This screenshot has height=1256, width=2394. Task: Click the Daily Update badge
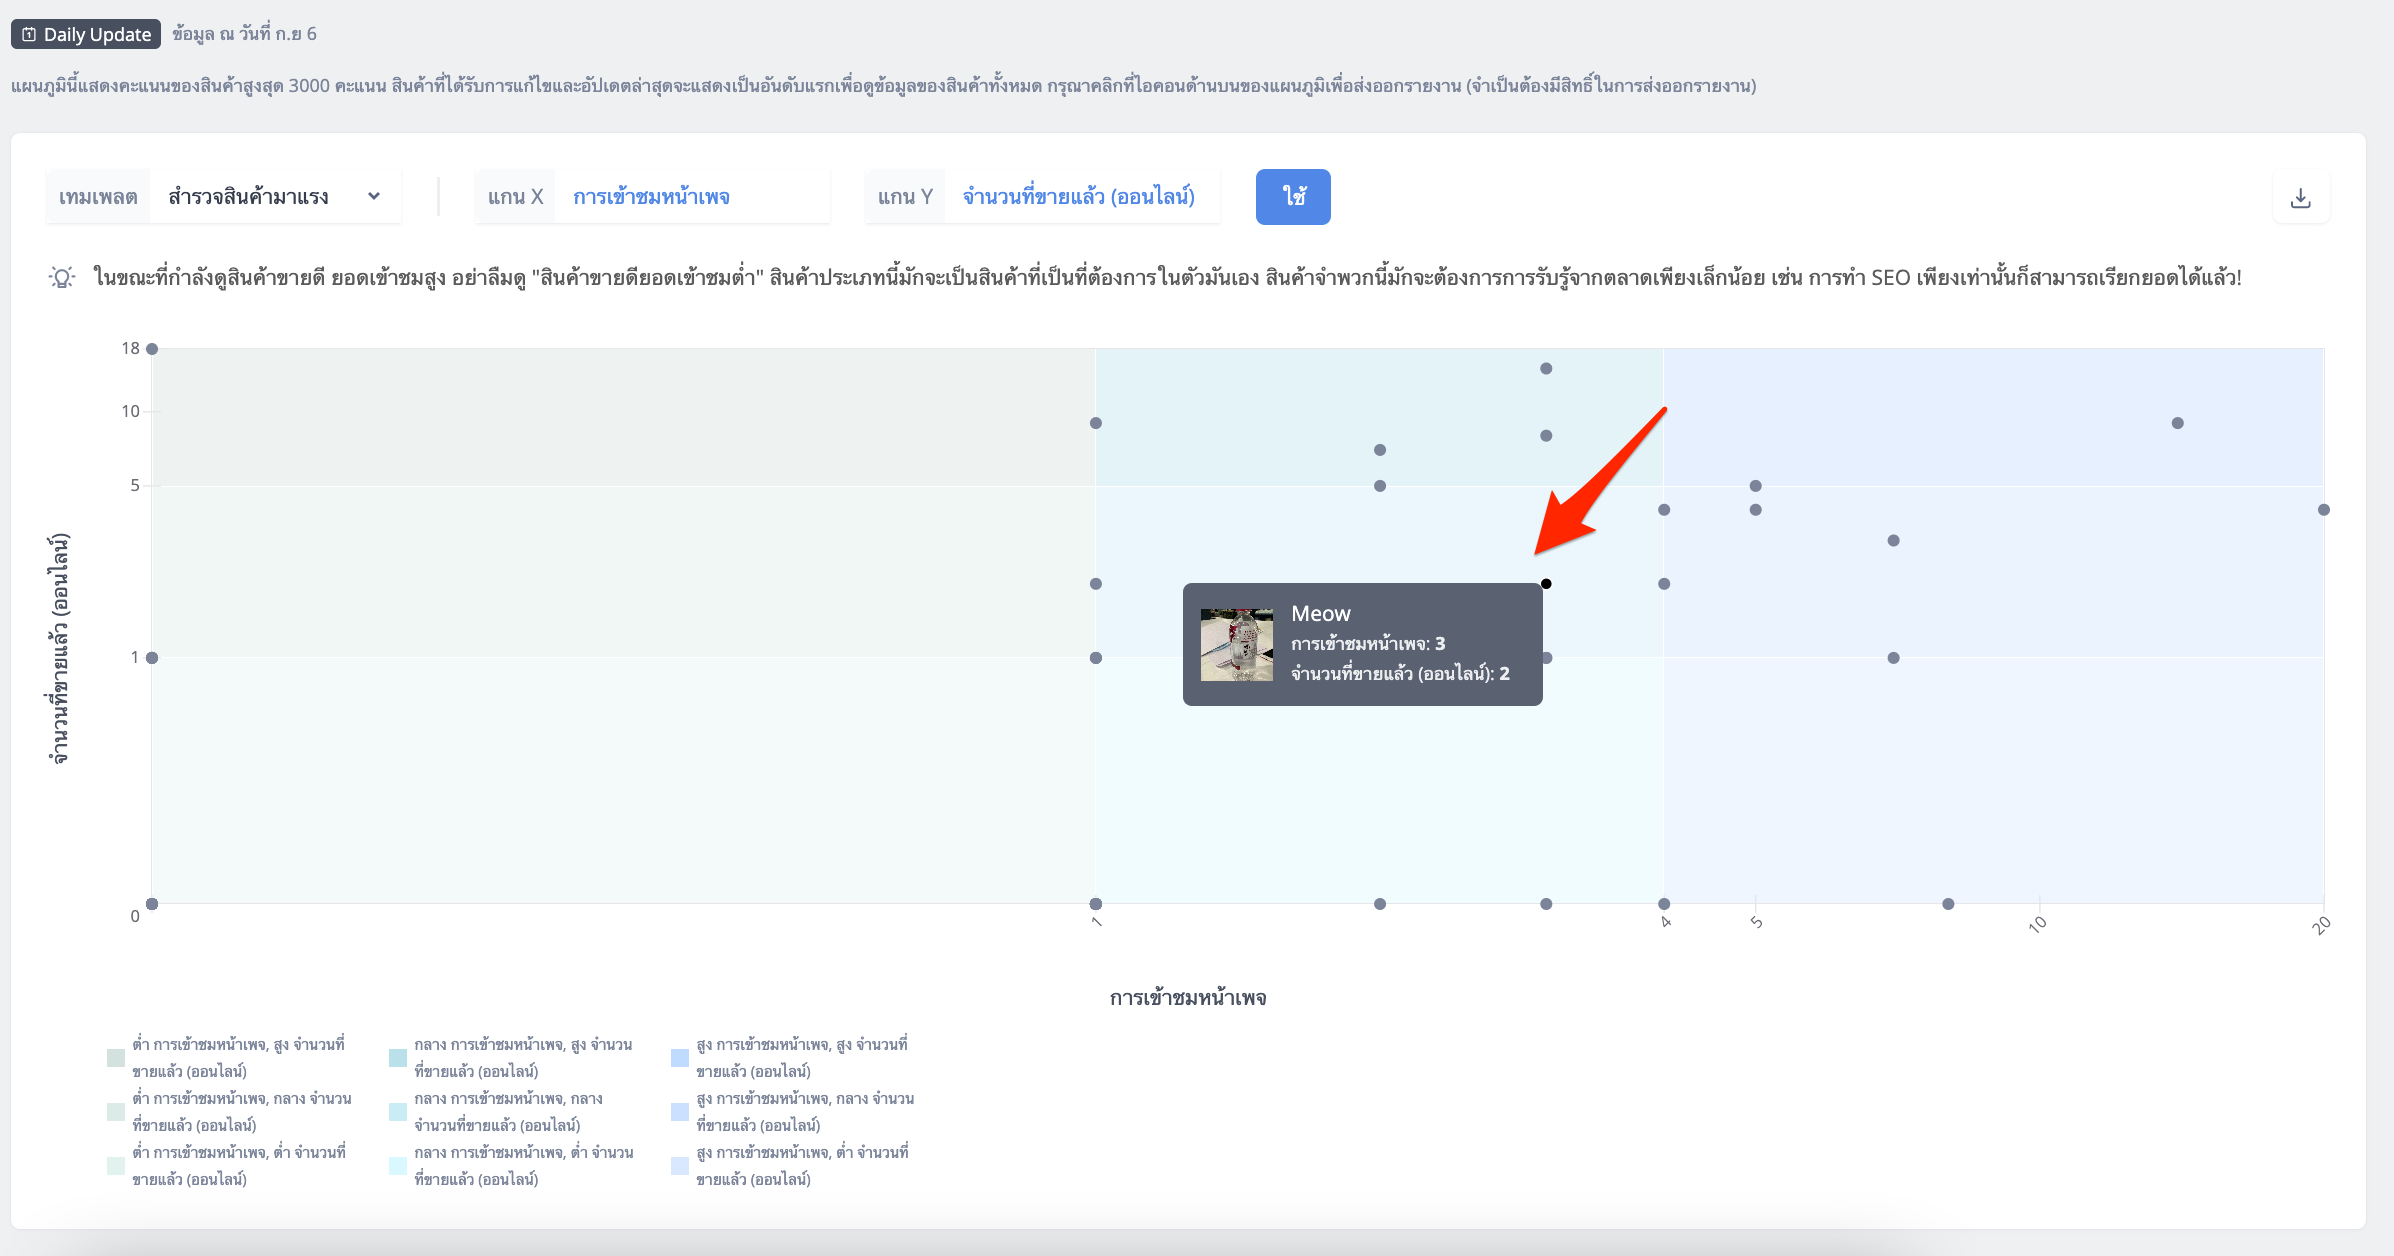[x=86, y=34]
